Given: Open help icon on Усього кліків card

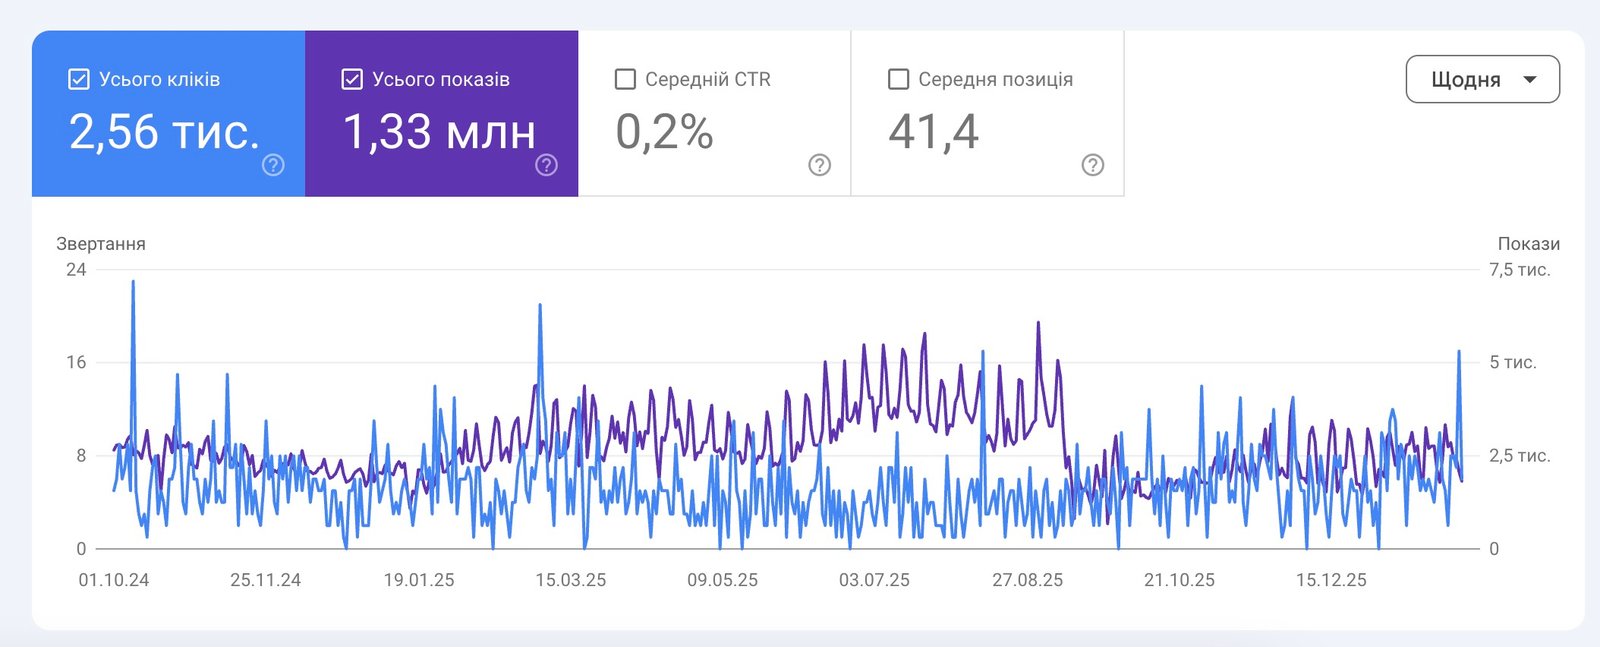Looking at the screenshot, I should (273, 165).
